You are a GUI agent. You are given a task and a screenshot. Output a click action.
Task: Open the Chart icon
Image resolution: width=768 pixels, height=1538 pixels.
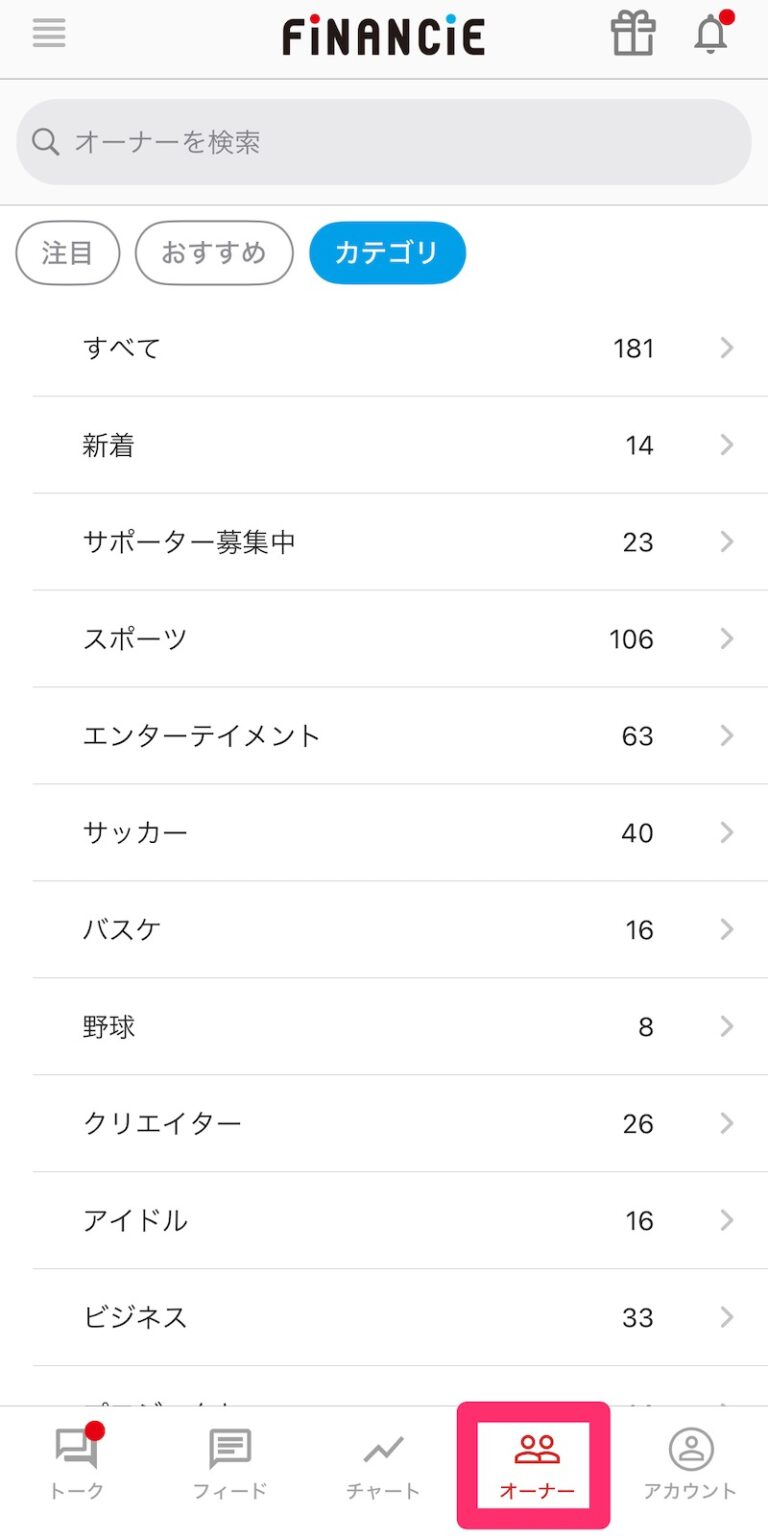click(x=383, y=1451)
